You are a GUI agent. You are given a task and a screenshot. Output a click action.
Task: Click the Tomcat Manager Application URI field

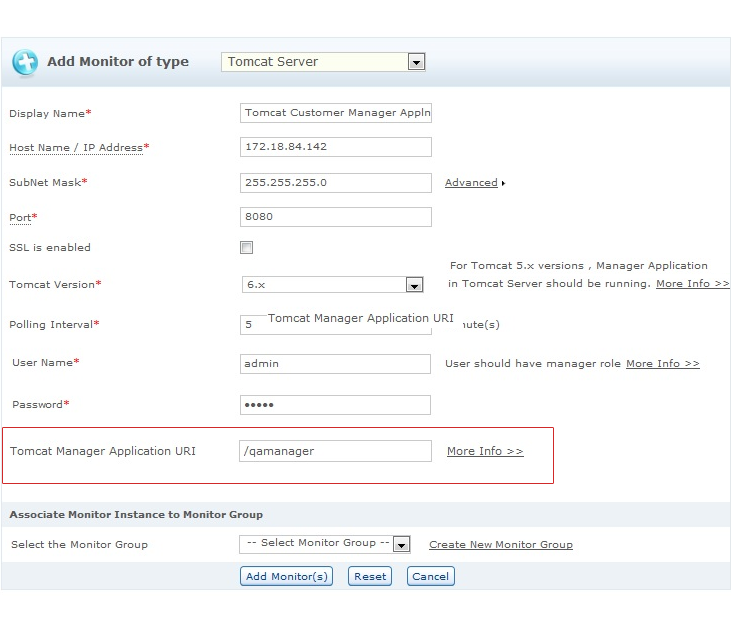335,451
